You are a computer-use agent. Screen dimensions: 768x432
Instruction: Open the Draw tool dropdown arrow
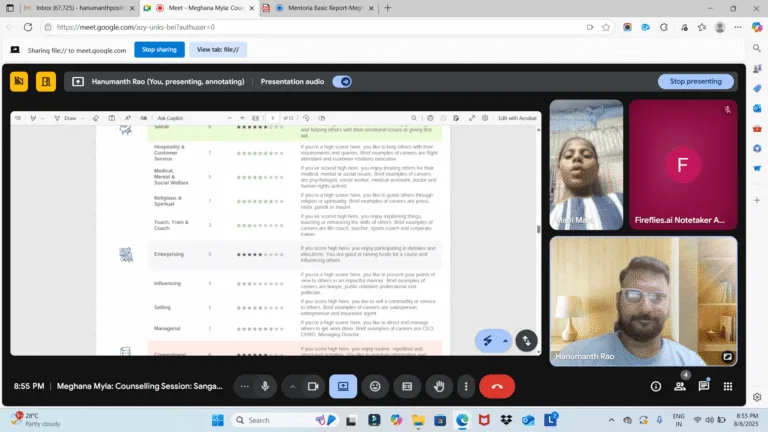pyautogui.click(x=83, y=118)
